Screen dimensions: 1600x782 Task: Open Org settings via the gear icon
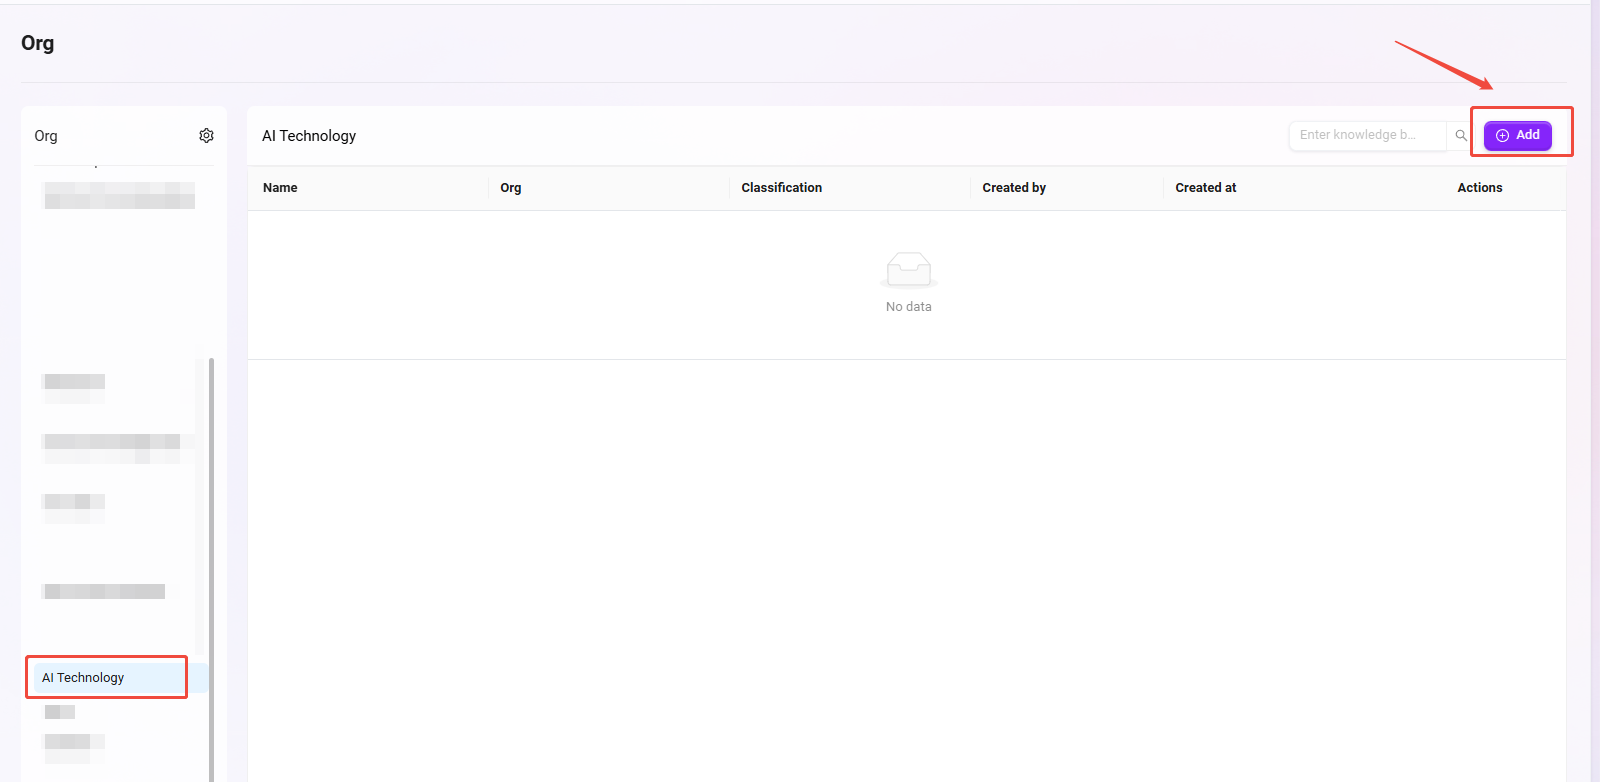[206, 135]
